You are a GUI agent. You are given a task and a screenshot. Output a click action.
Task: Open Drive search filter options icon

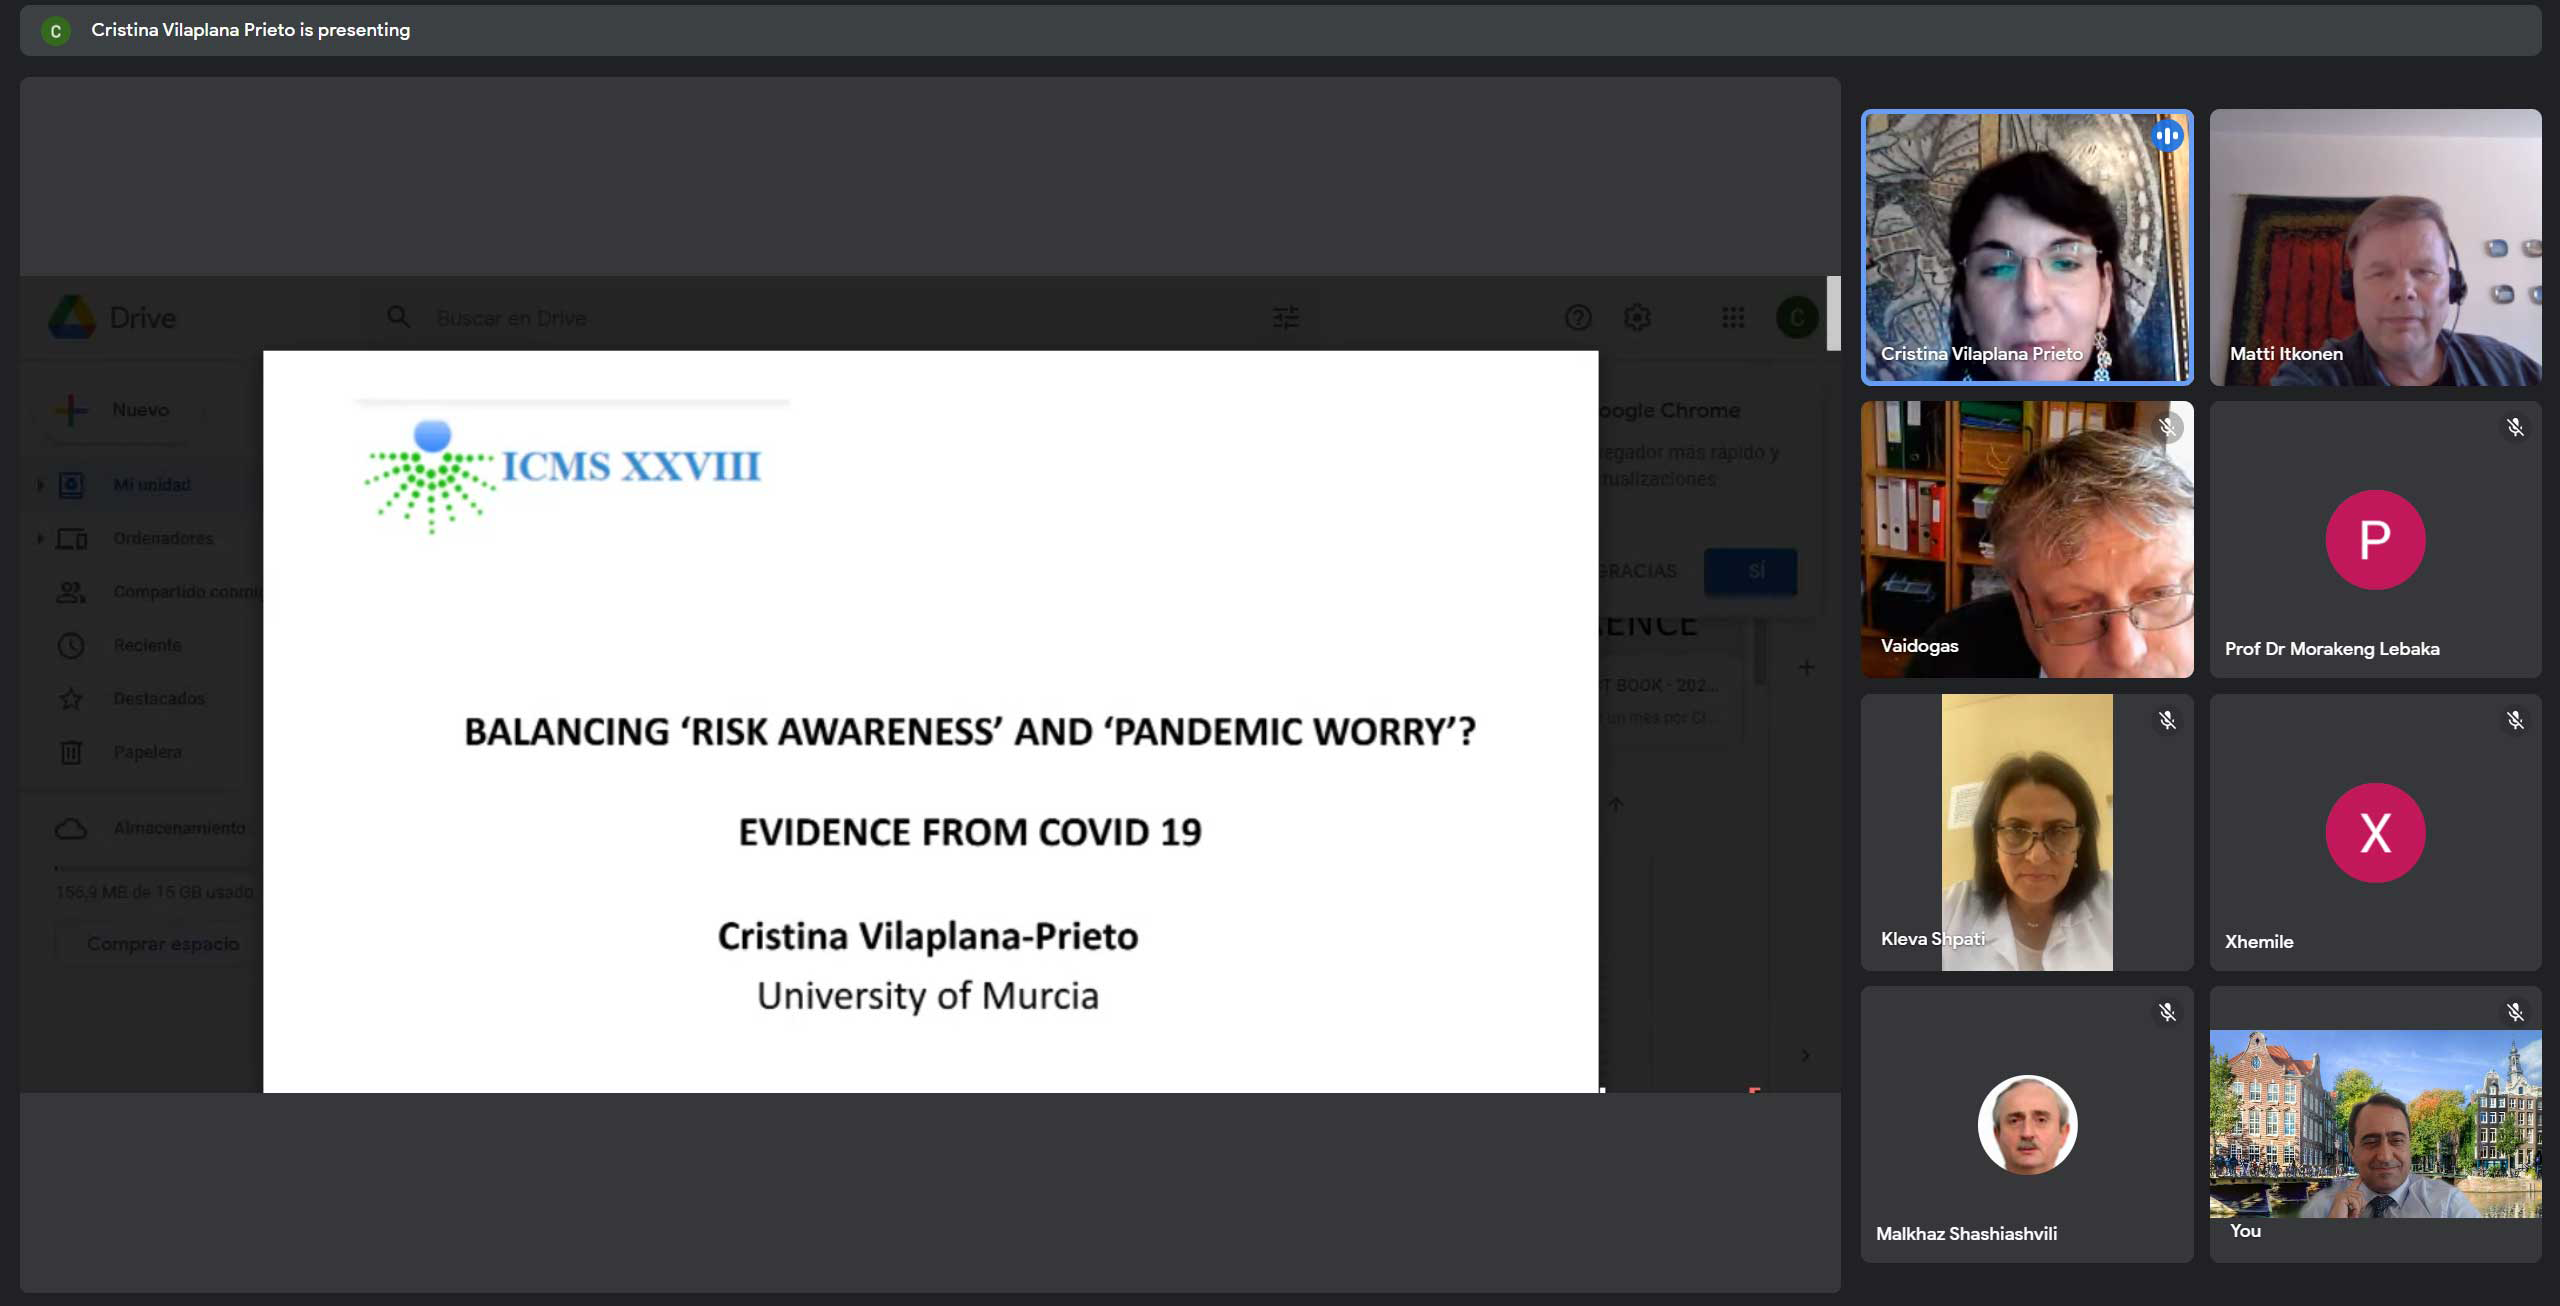pos(1285,318)
